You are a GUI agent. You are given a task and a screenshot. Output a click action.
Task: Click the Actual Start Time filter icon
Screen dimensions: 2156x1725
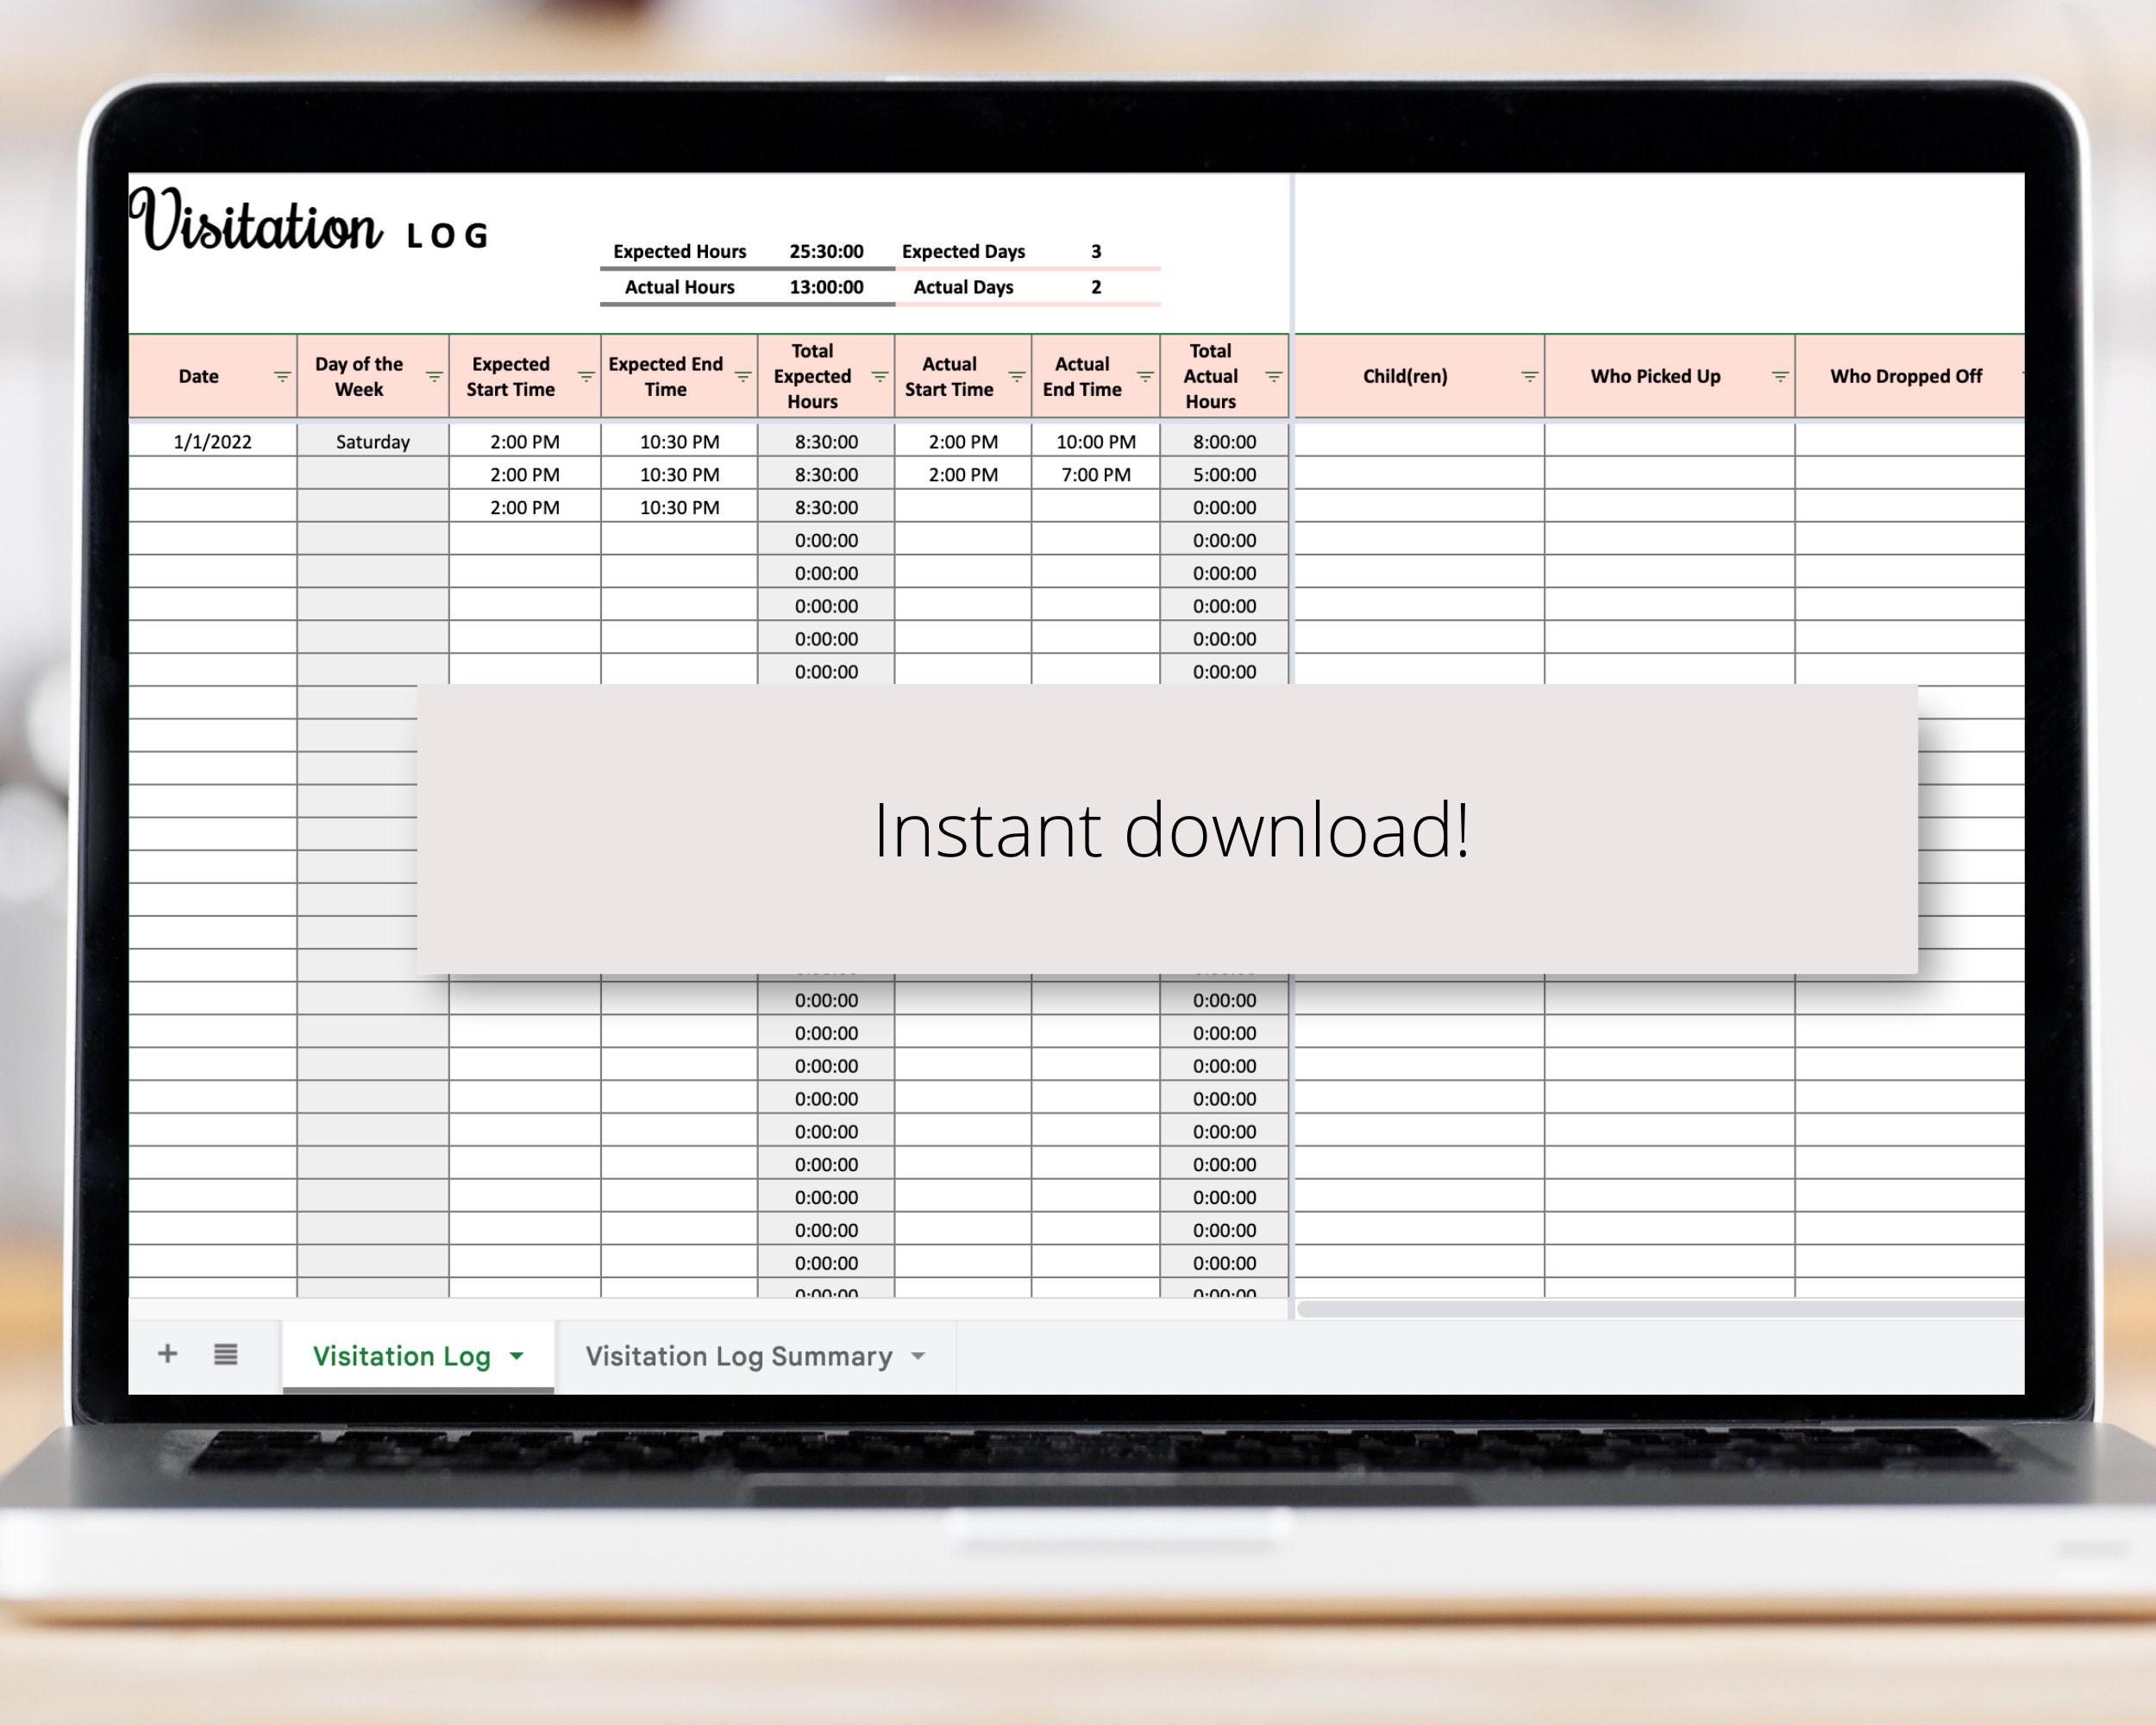pos(1019,377)
